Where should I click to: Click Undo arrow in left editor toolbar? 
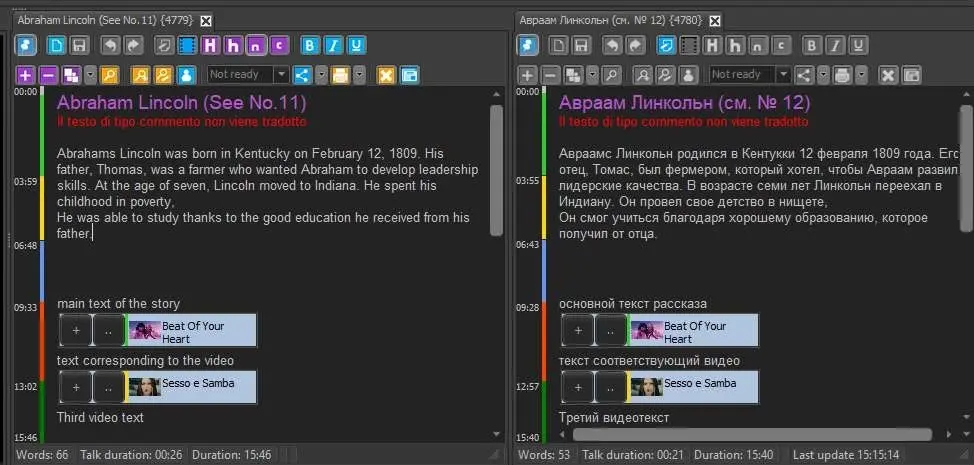[x=111, y=45]
